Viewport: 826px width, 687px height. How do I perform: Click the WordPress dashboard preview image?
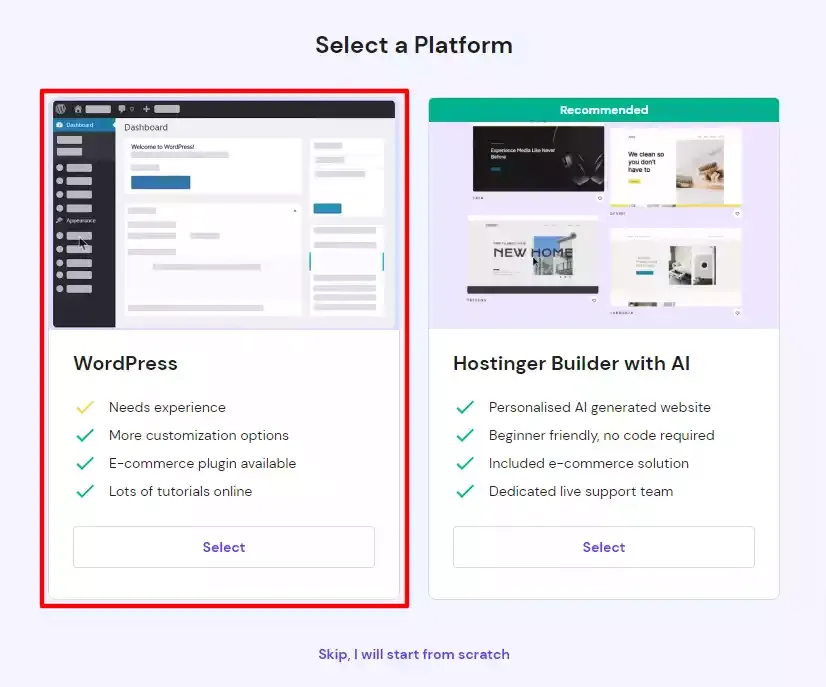click(x=224, y=214)
